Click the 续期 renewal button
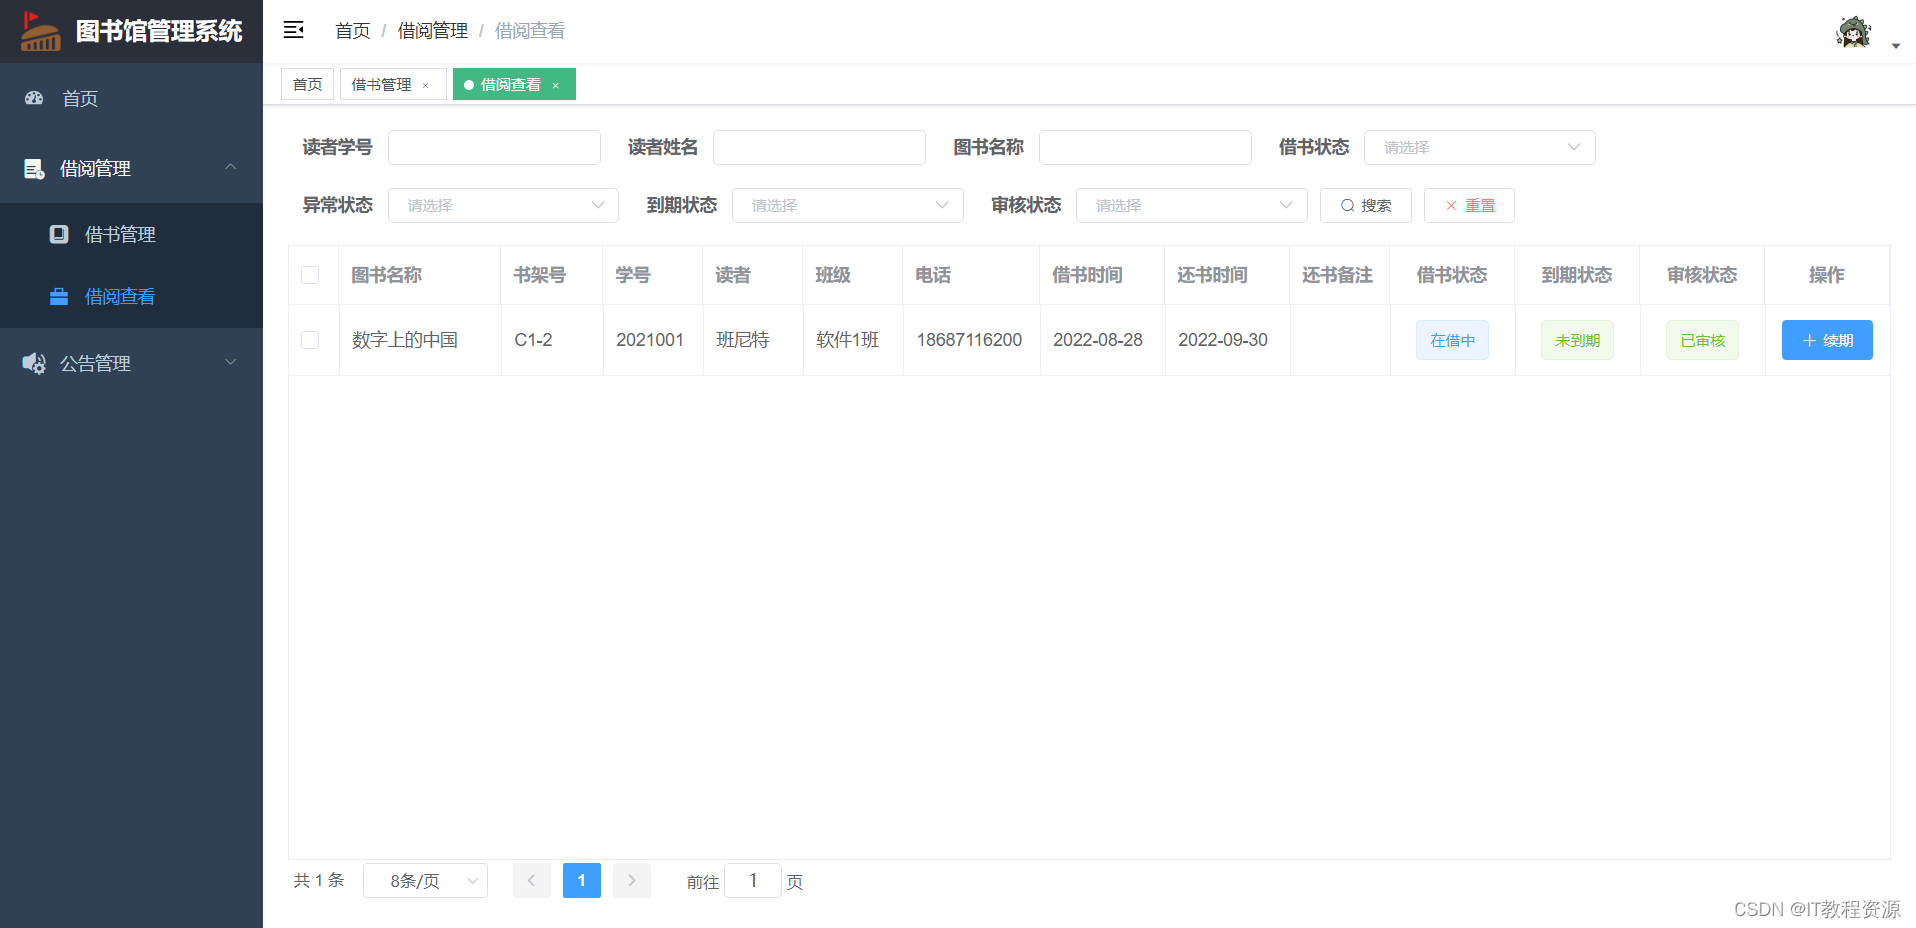The width and height of the screenshot is (1916, 928). click(x=1826, y=340)
